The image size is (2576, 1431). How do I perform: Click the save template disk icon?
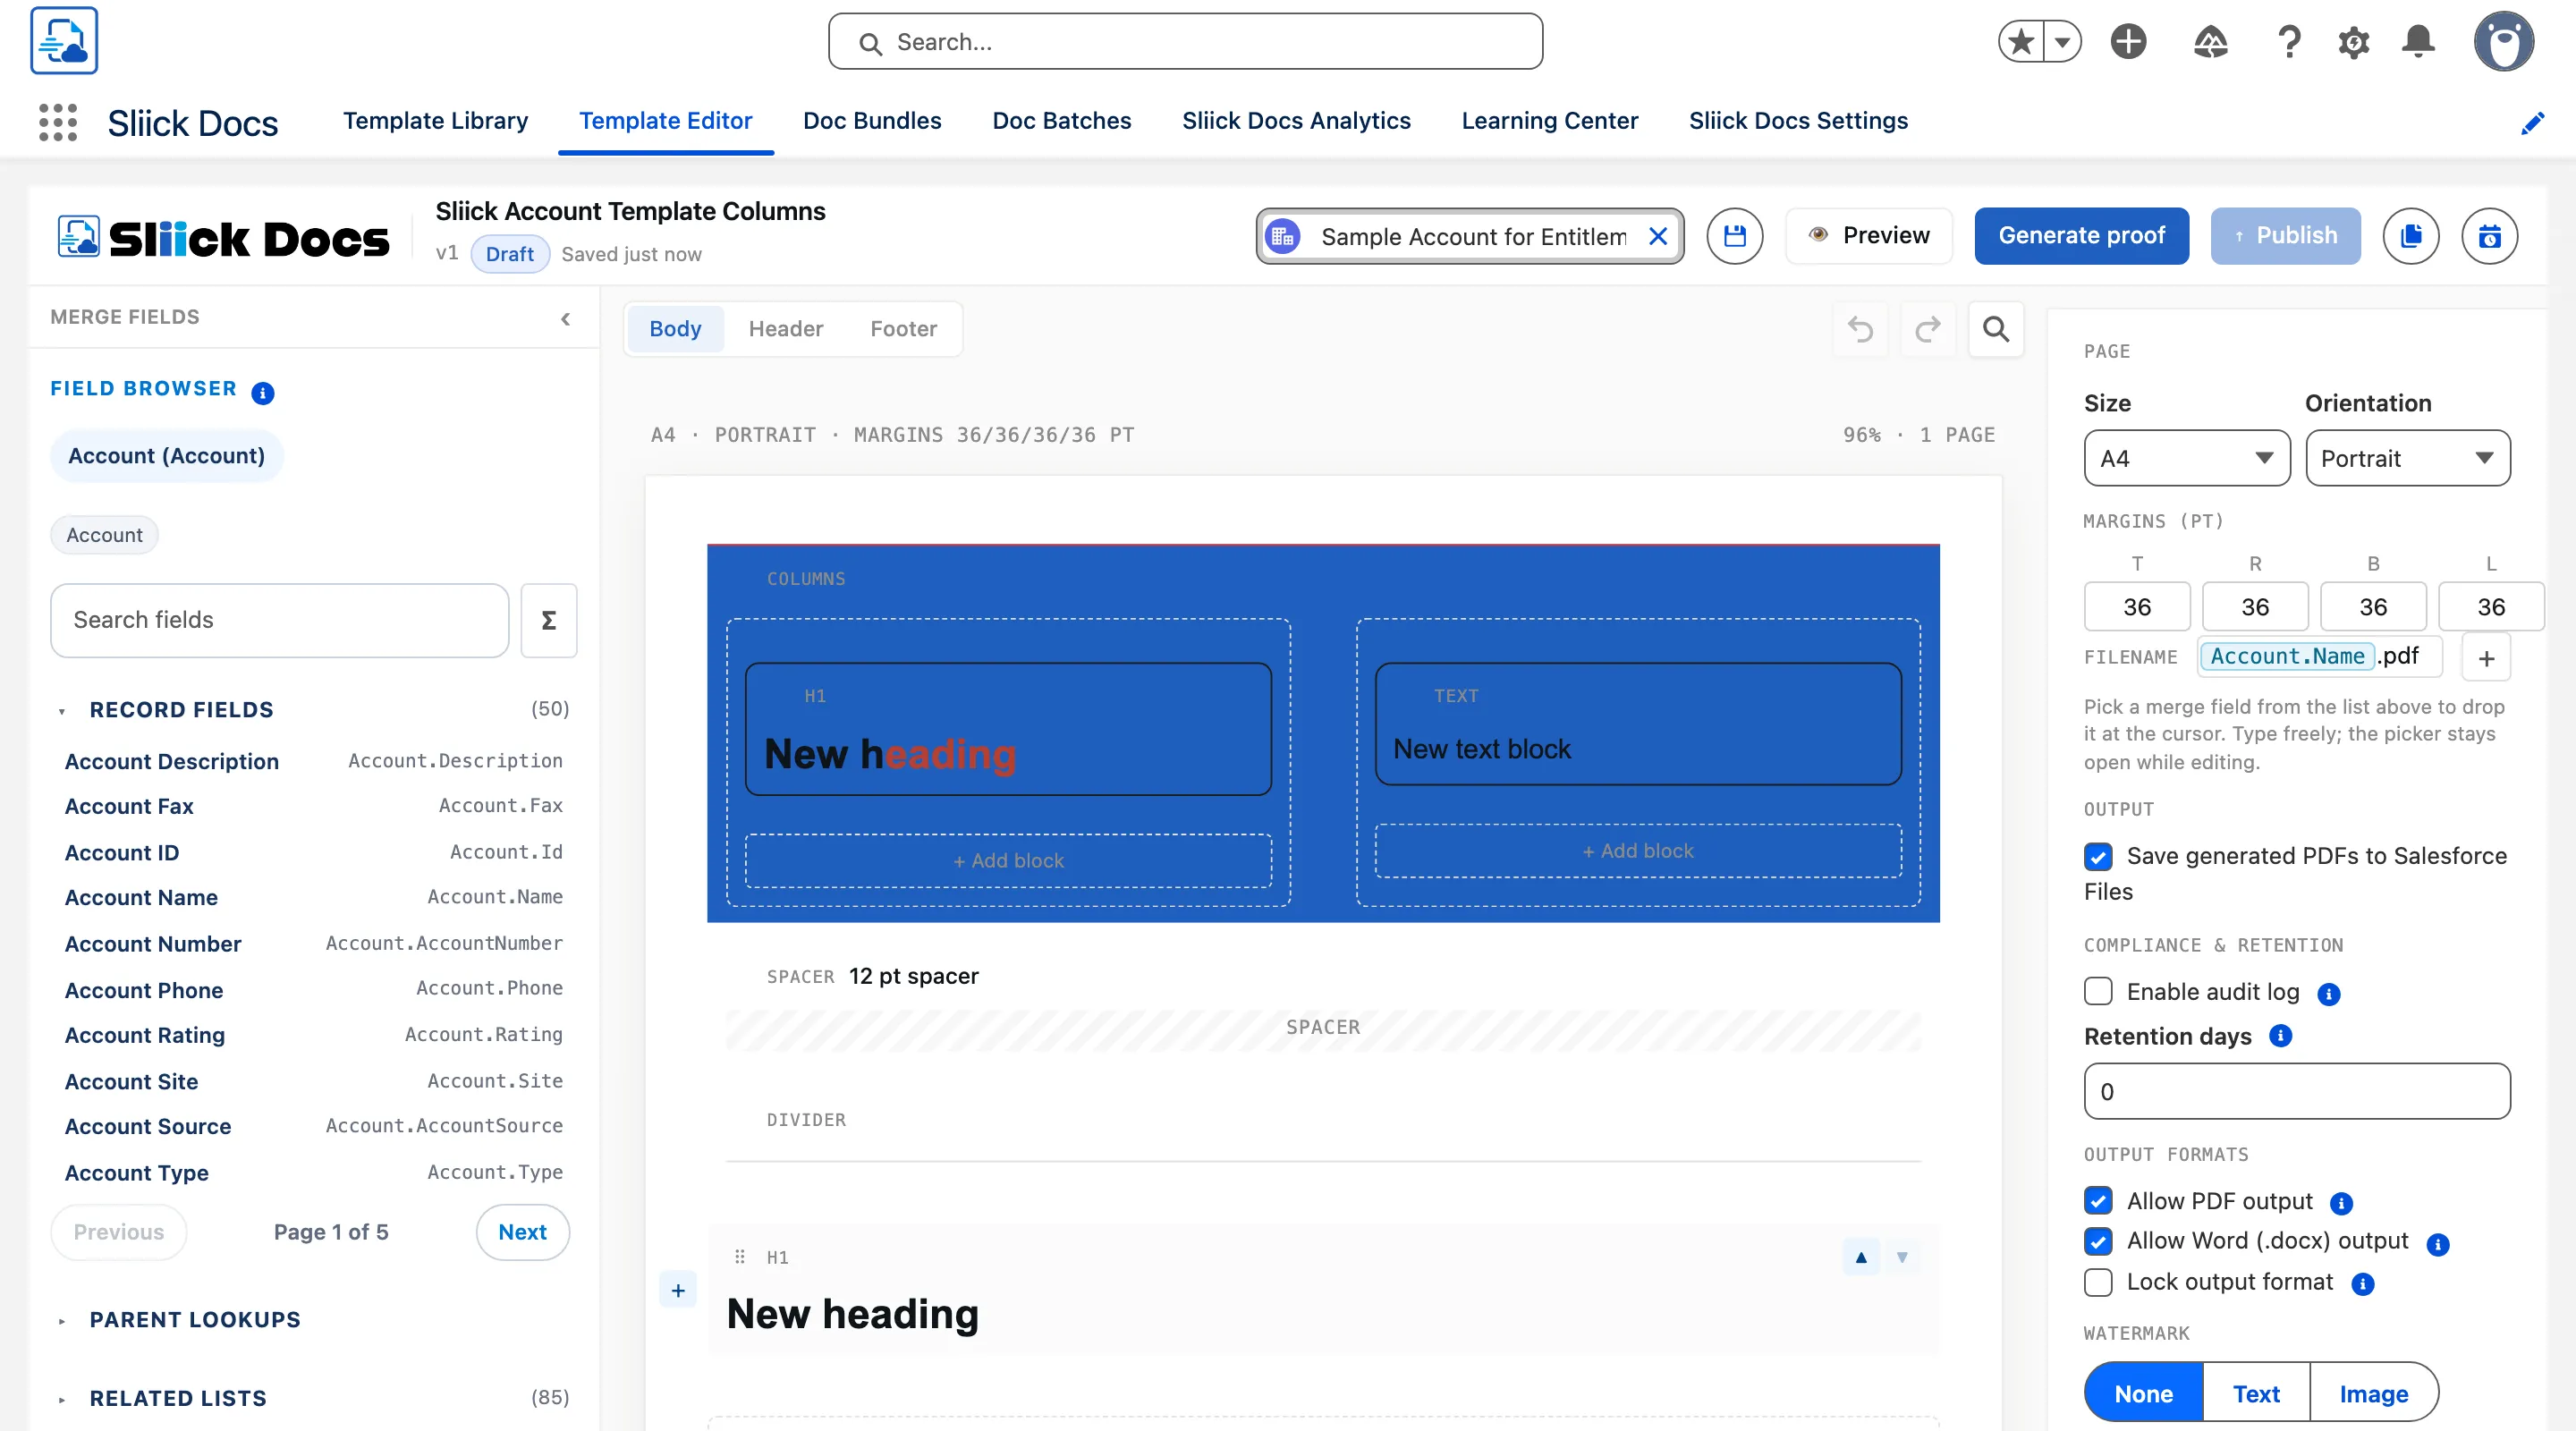tap(1734, 236)
